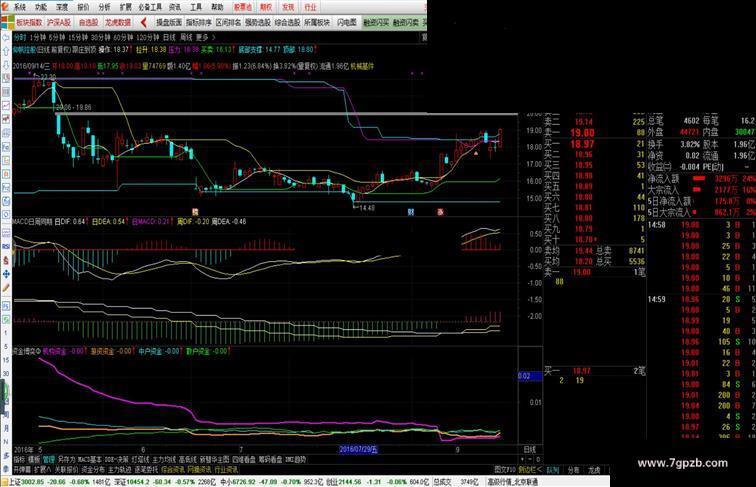Click the green 融资闪买 button

click(376, 22)
